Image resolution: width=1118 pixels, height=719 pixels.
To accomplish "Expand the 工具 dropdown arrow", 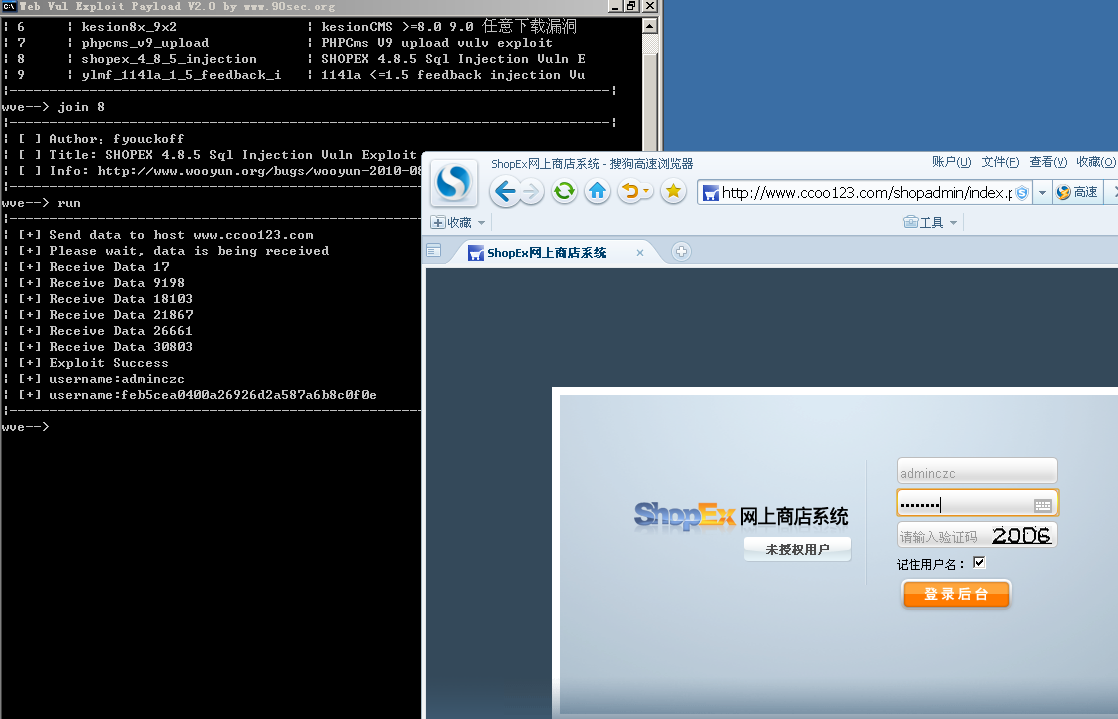I will pos(953,223).
